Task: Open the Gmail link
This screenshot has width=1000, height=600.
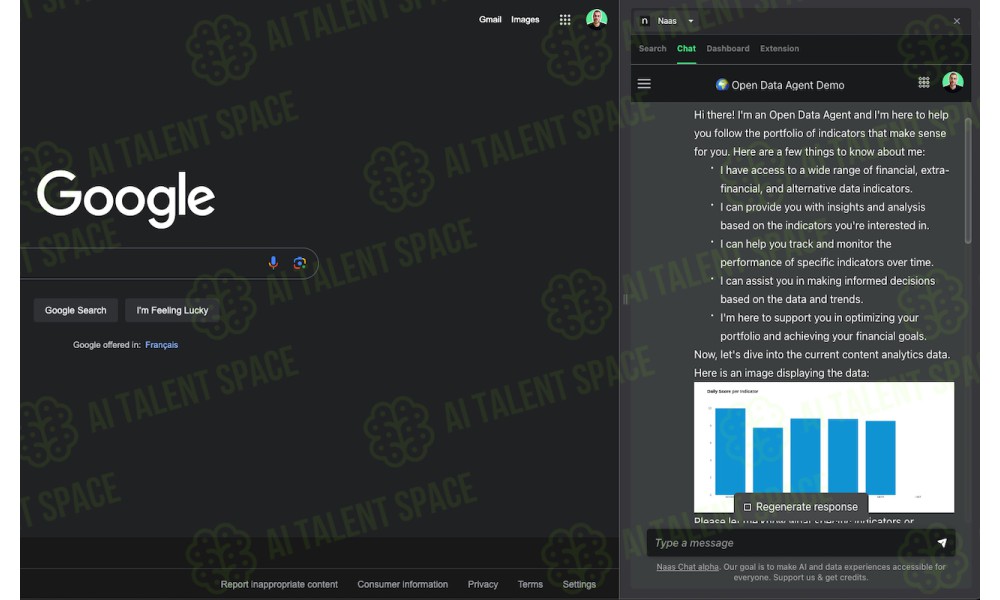Action: 490,20
